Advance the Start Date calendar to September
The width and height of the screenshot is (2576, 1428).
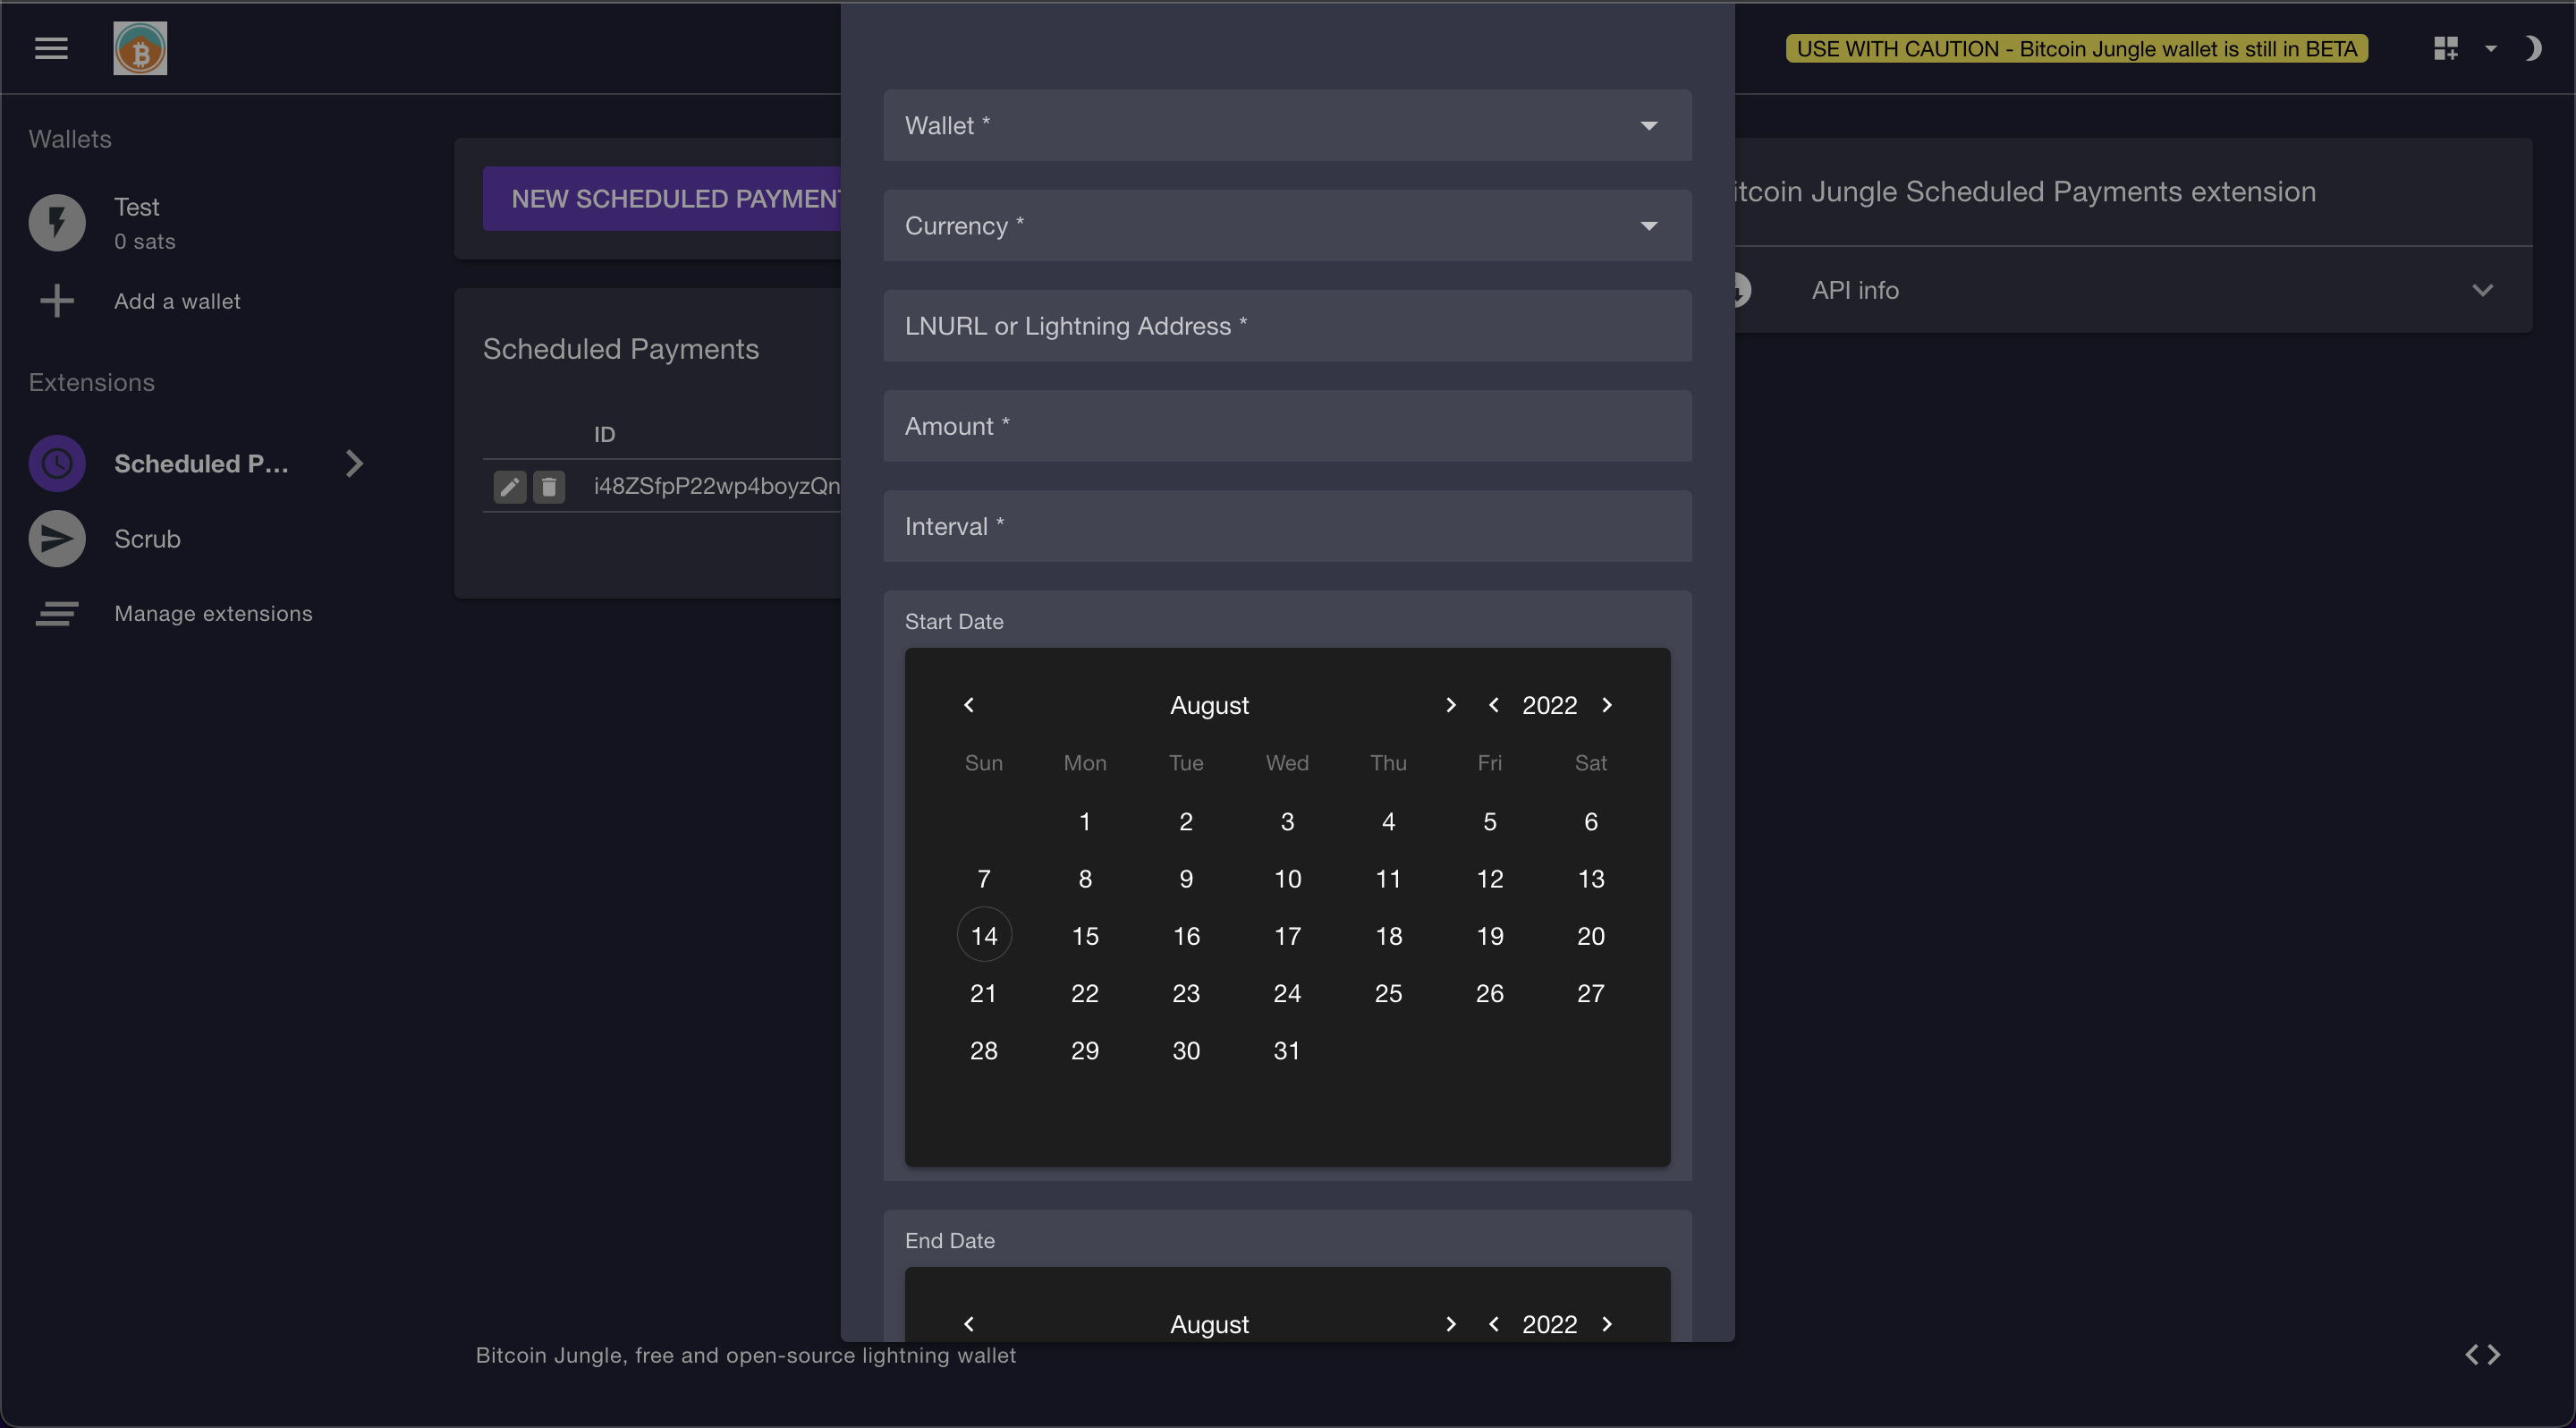[x=1450, y=704]
